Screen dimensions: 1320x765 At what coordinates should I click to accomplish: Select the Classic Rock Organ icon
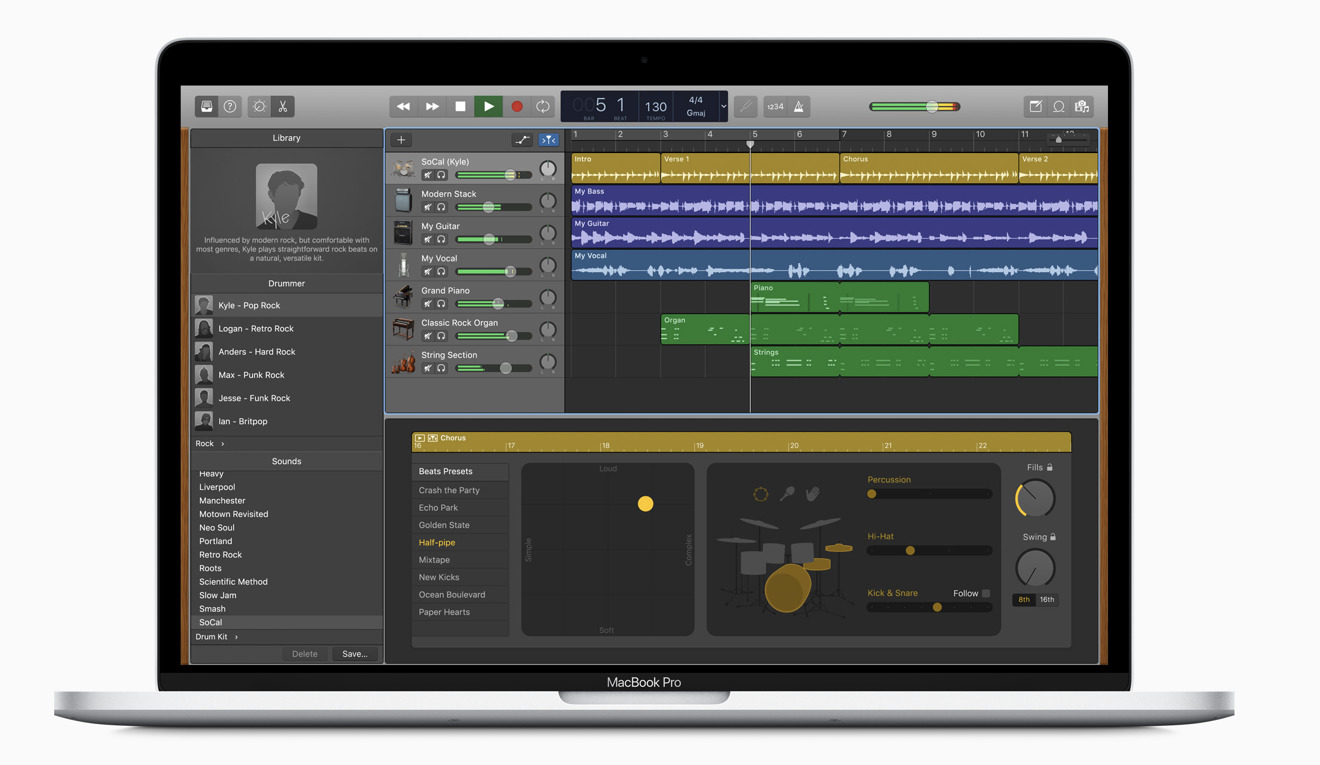(x=402, y=329)
